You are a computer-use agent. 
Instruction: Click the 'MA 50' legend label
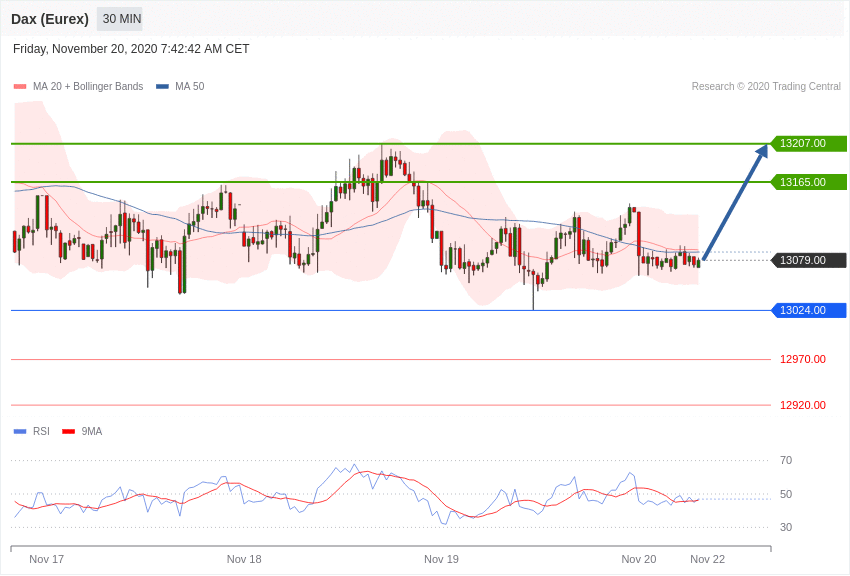coord(190,87)
